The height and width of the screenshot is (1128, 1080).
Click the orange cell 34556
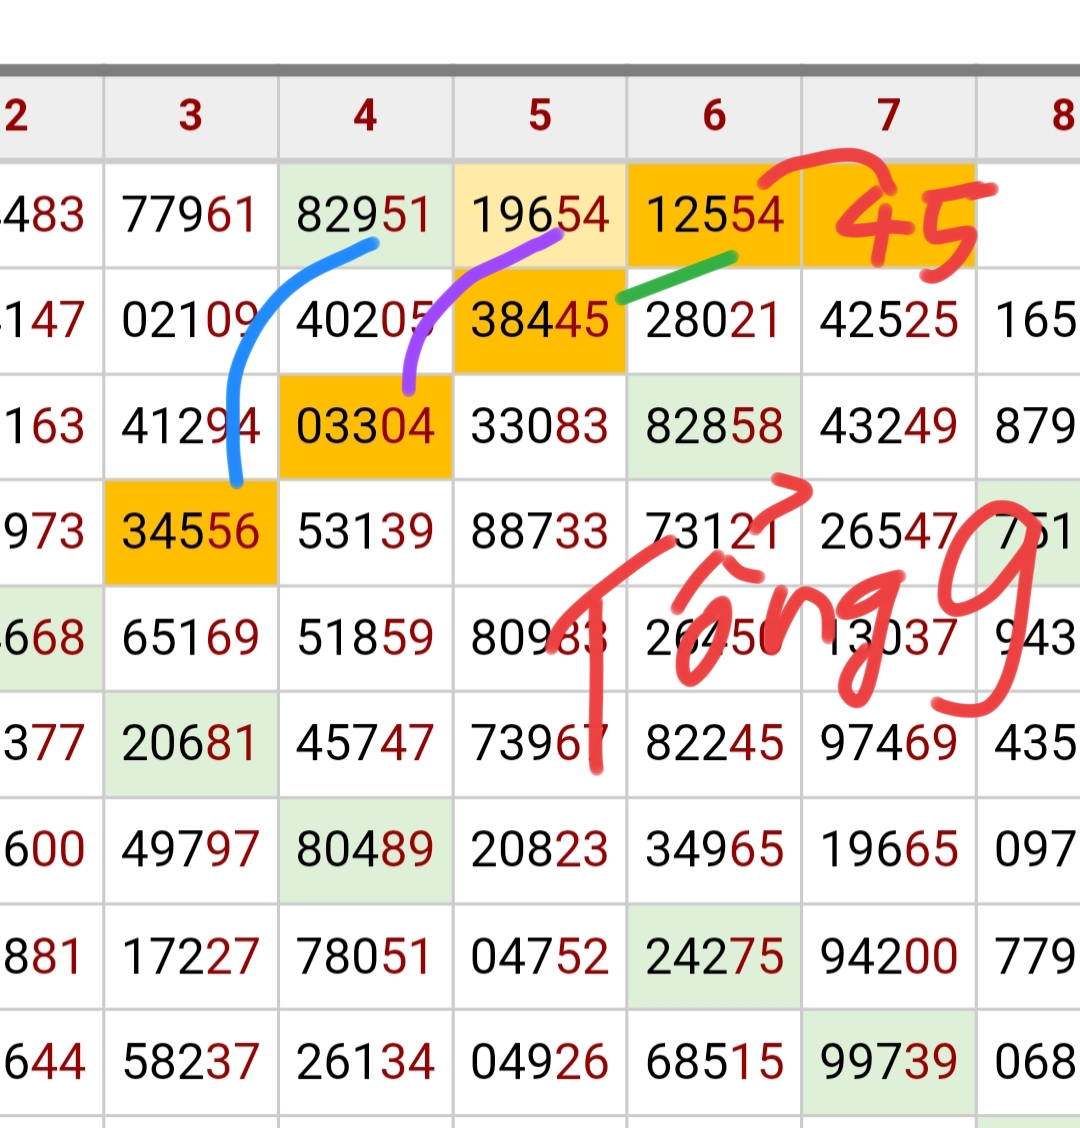[x=191, y=532]
